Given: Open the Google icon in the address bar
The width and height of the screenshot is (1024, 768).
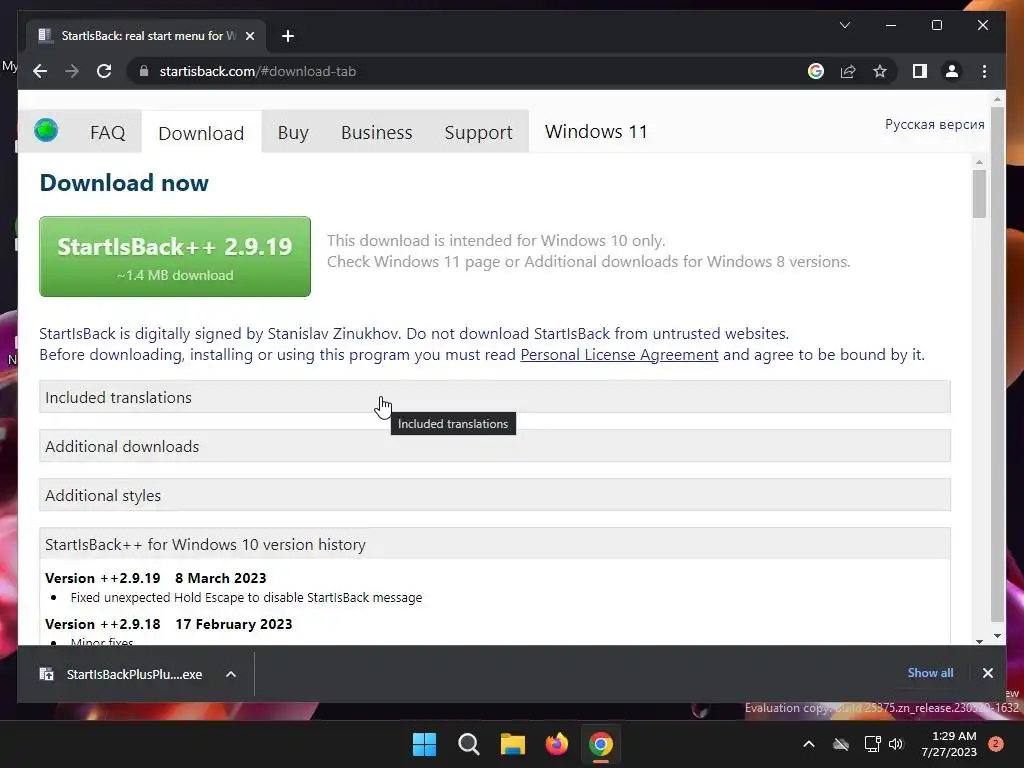Looking at the screenshot, I should (x=816, y=71).
